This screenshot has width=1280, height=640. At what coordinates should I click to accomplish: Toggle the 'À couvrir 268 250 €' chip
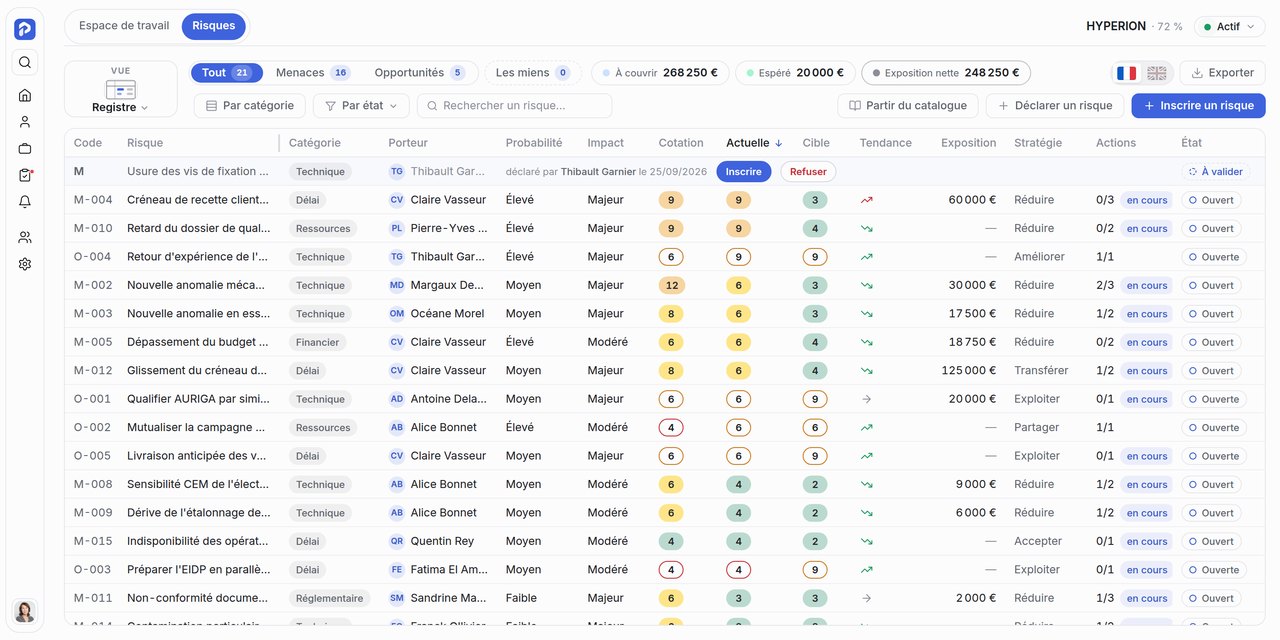point(662,73)
